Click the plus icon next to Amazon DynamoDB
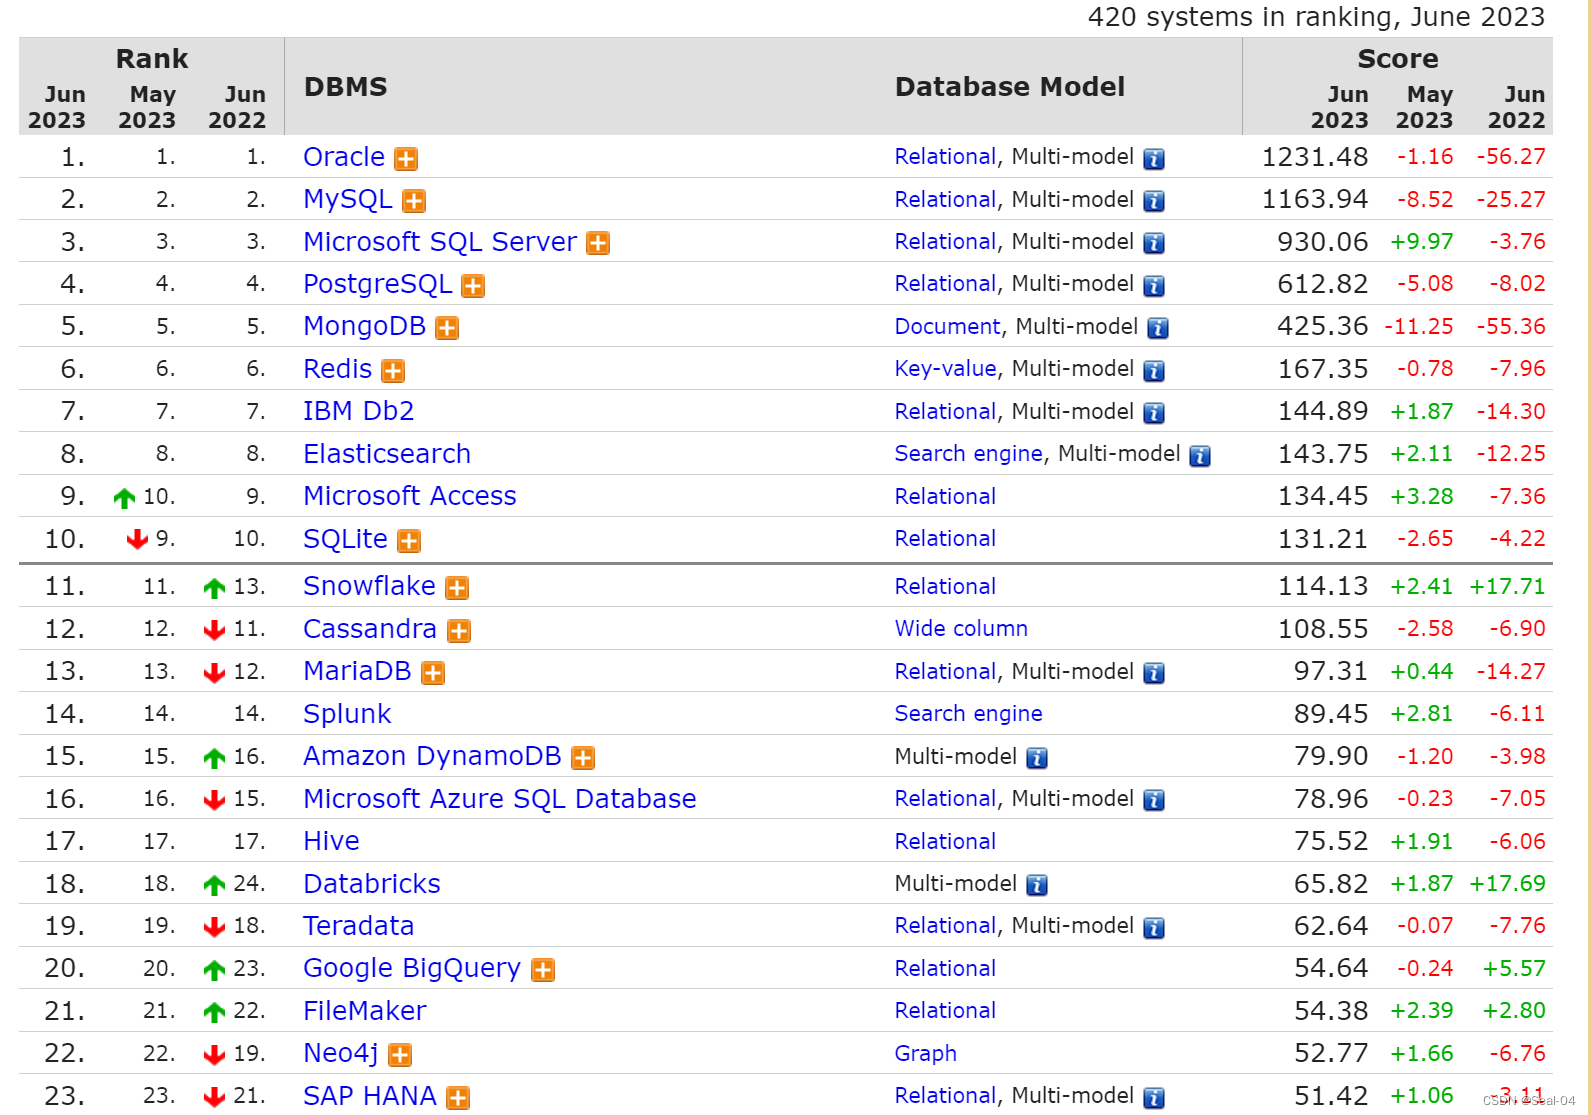Image resolution: width=1591 pixels, height=1115 pixels. click(583, 758)
